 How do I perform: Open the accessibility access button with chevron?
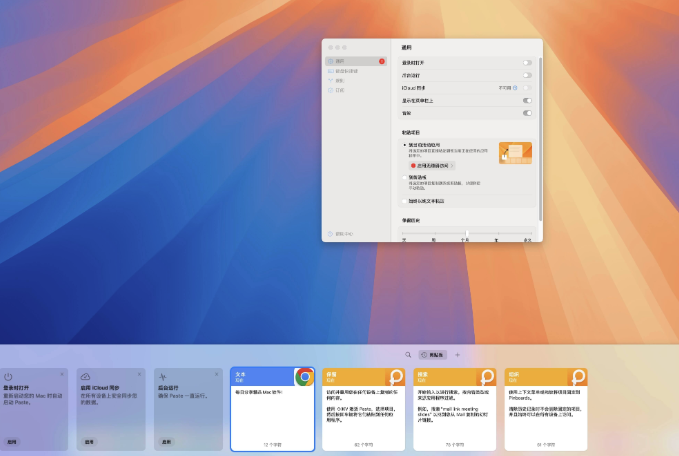pos(432,165)
